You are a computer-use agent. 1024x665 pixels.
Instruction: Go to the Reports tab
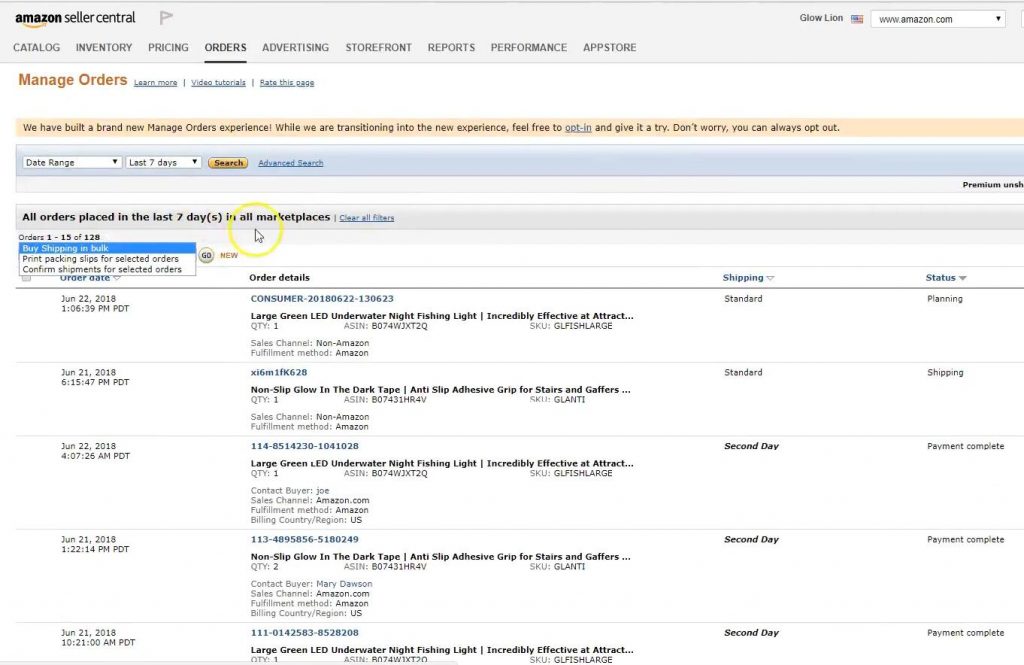[x=451, y=47]
